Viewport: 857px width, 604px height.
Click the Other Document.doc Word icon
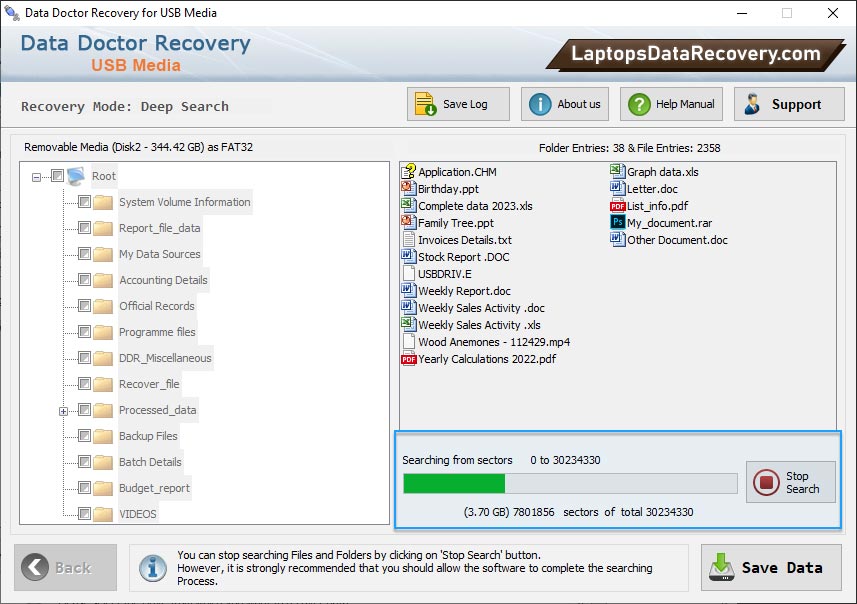coord(617,239)
